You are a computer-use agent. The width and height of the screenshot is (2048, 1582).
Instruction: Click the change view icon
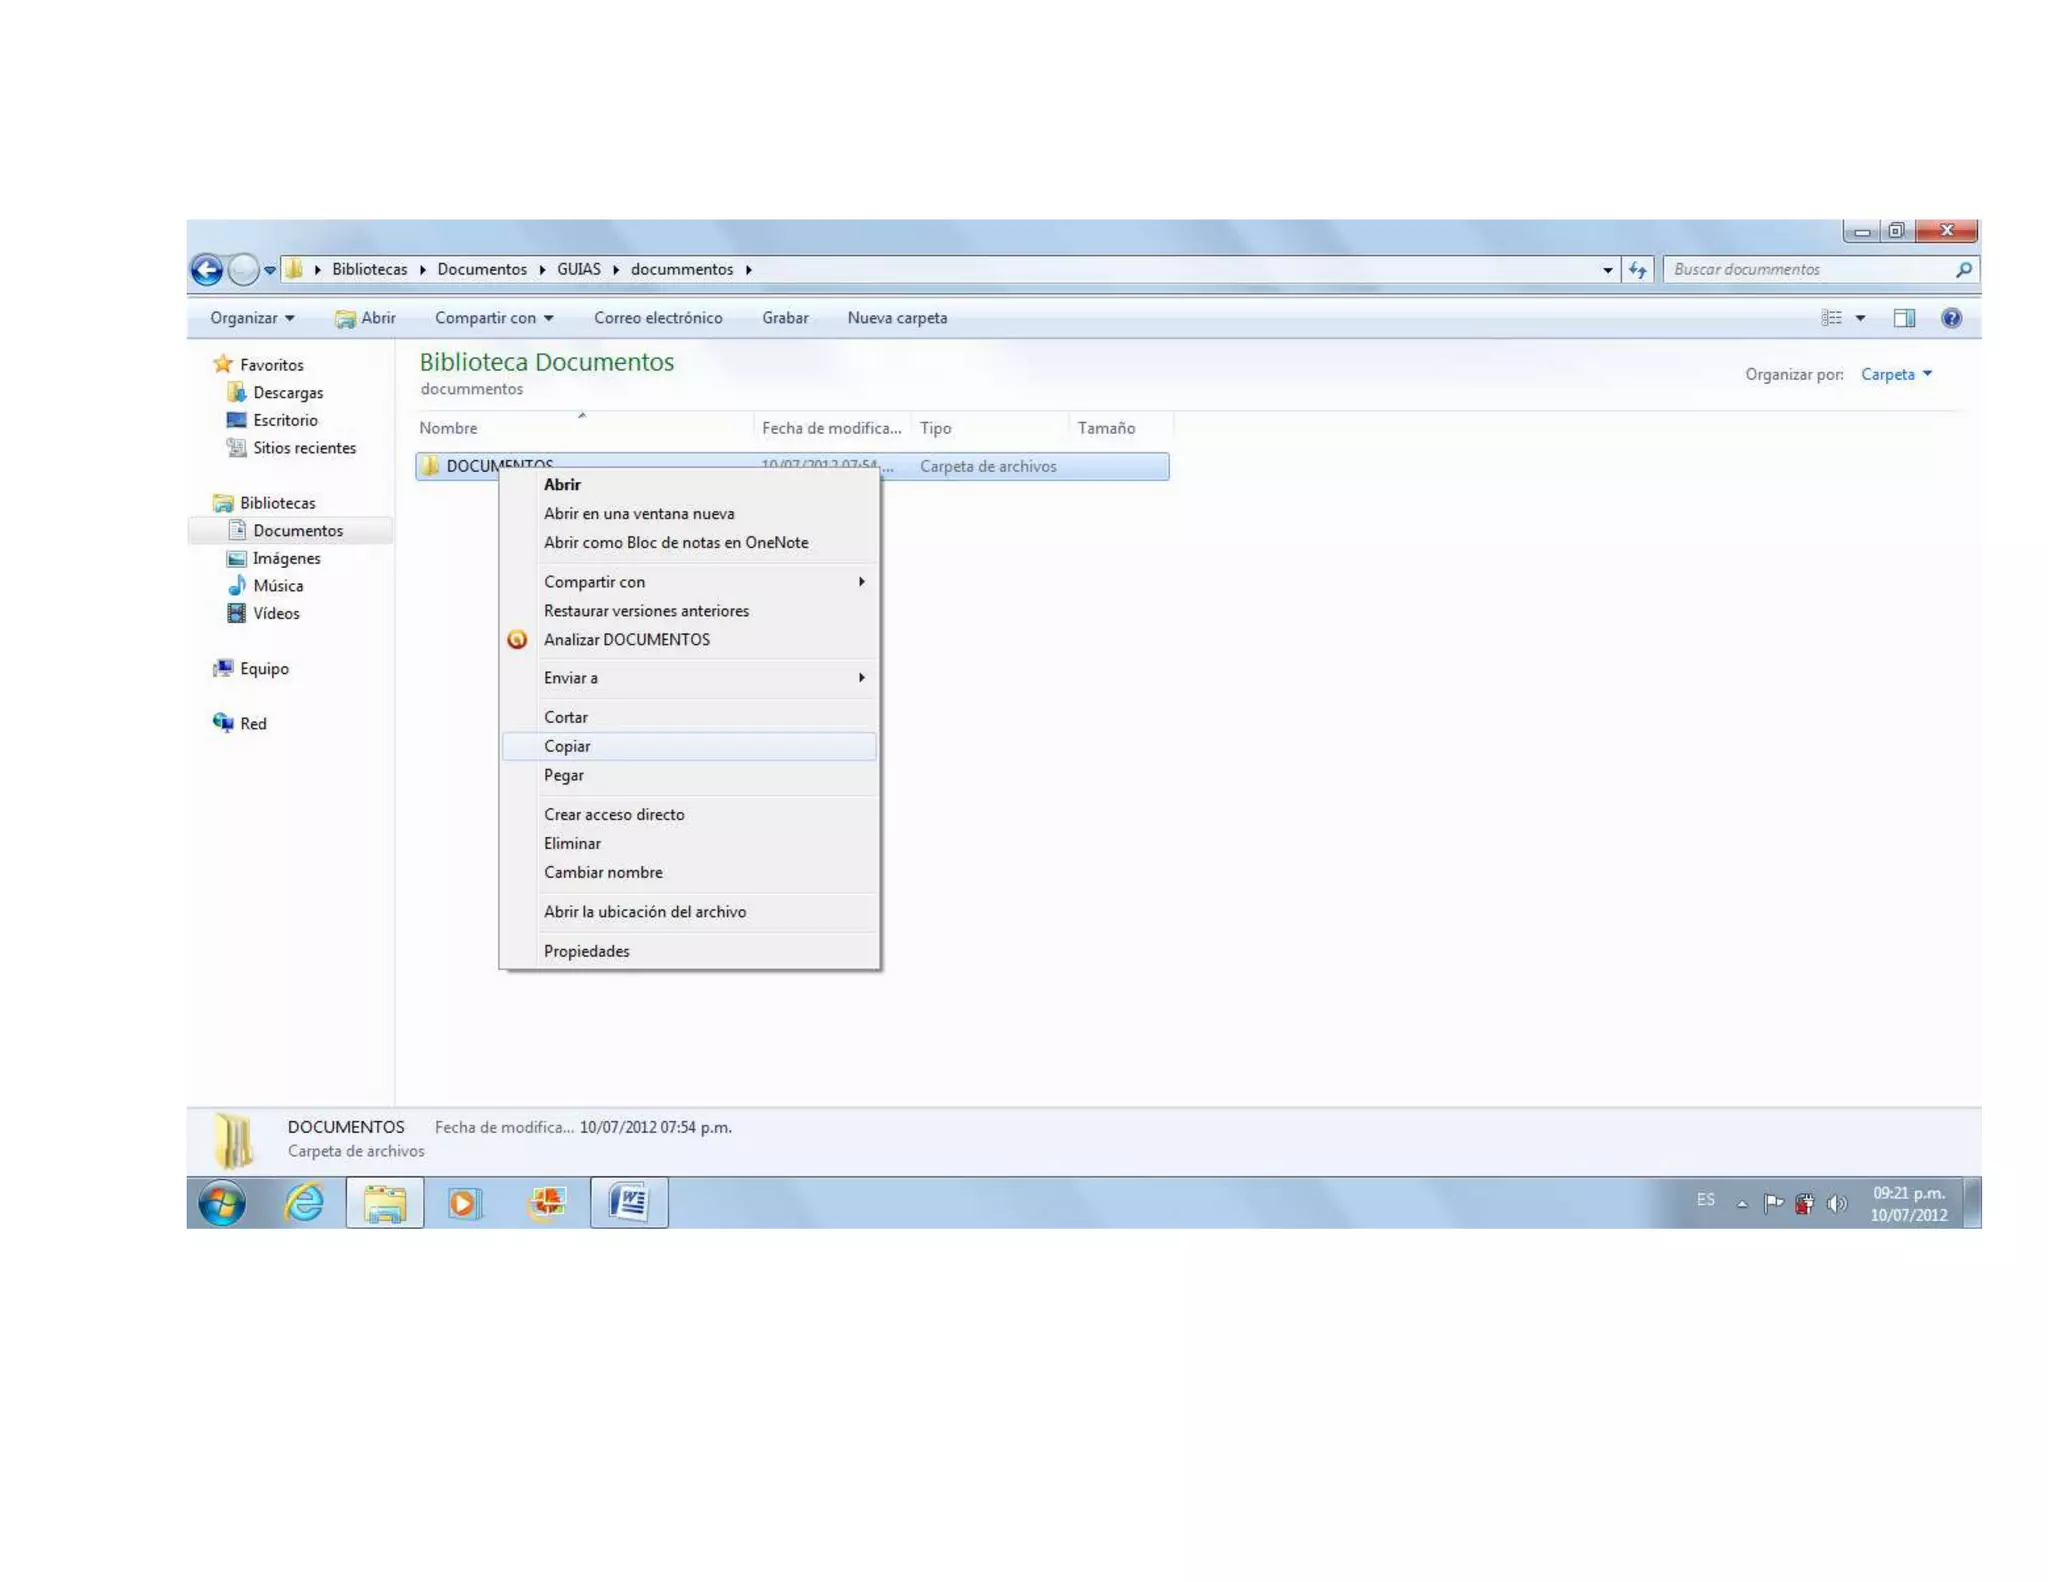[x=1832, y=318]
